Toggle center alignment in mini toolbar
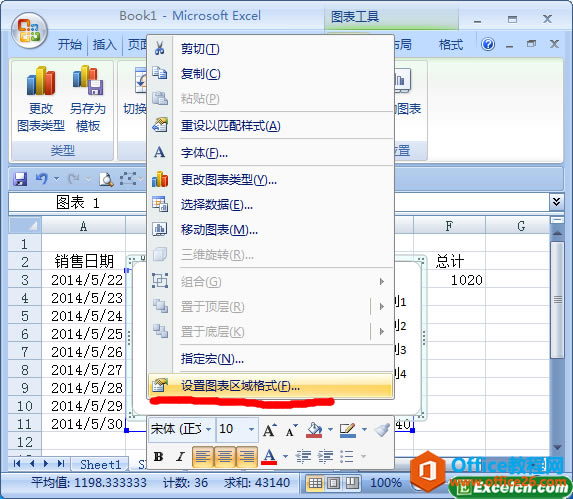 [x=225, y=456]
